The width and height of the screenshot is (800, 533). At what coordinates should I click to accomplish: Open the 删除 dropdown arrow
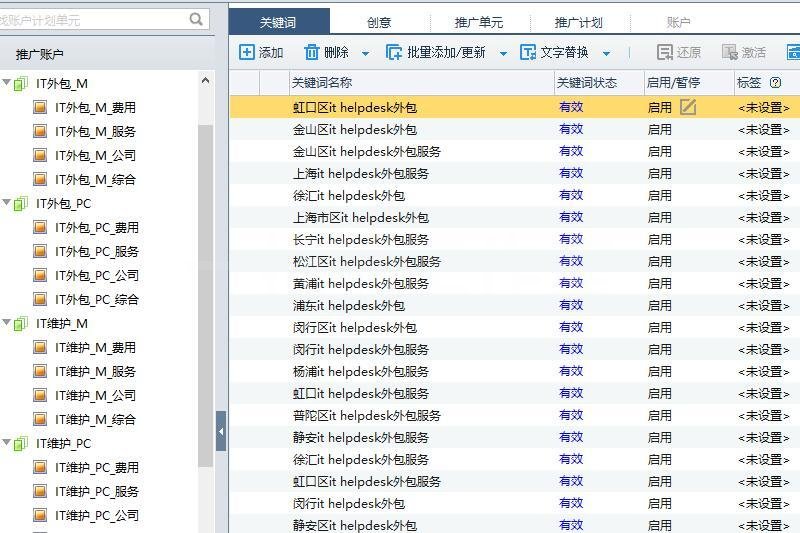[x=365, y=53]
